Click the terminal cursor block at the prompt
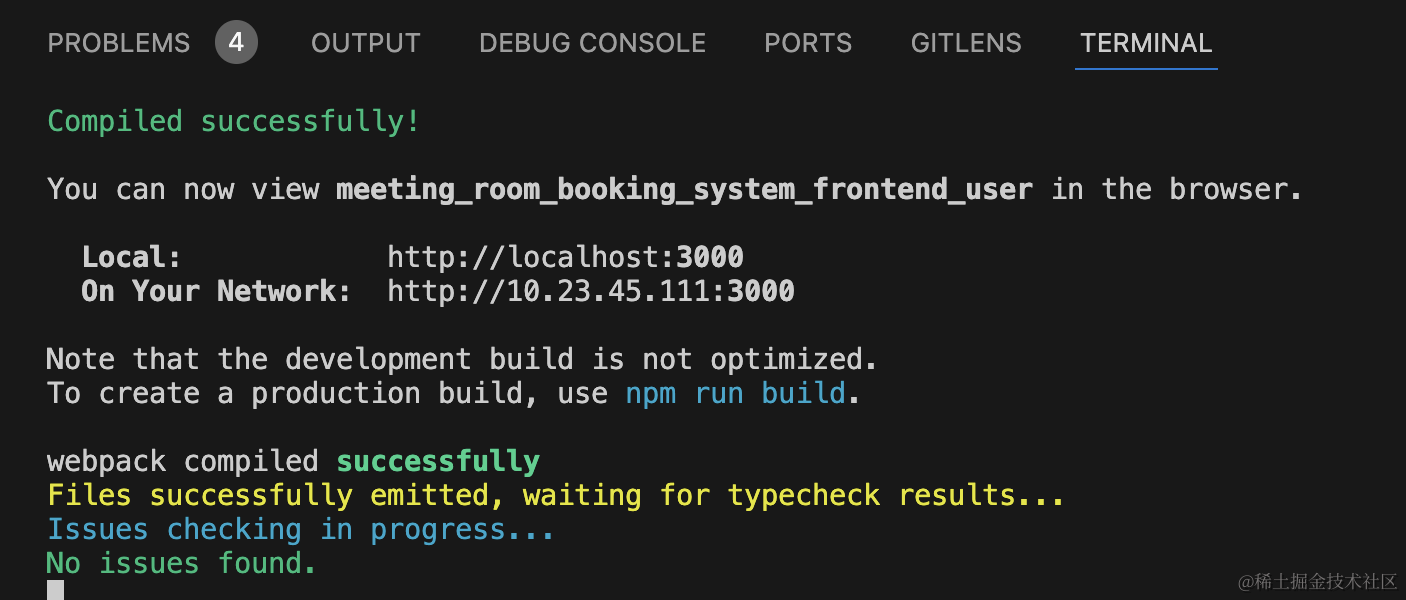Image resolution: width=1406 pixels, height=600 pixels. pos(56,591)
